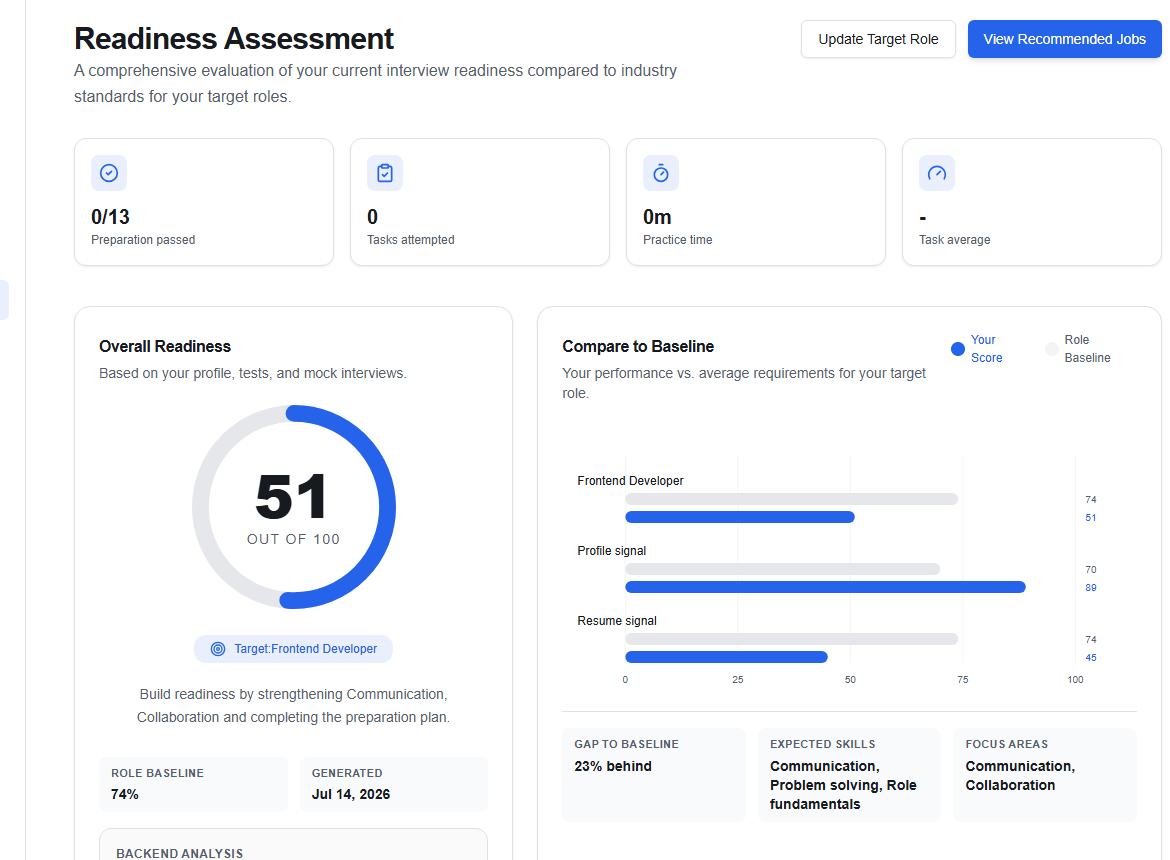Click the Frontend Developer blue score bar
The image size is (1170, 860).
tap(739, 517)
